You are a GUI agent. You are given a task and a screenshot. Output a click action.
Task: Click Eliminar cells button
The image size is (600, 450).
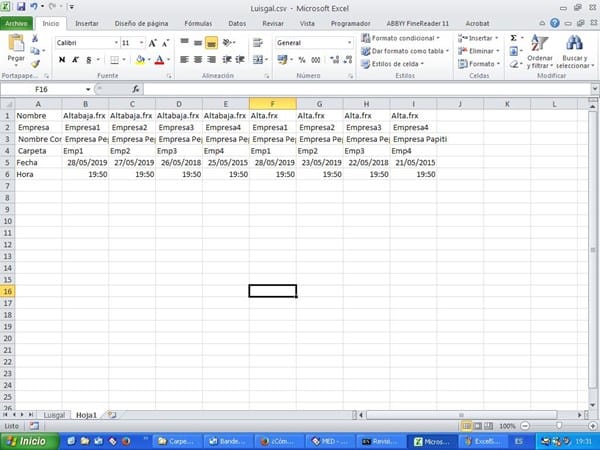pos(479,51)
